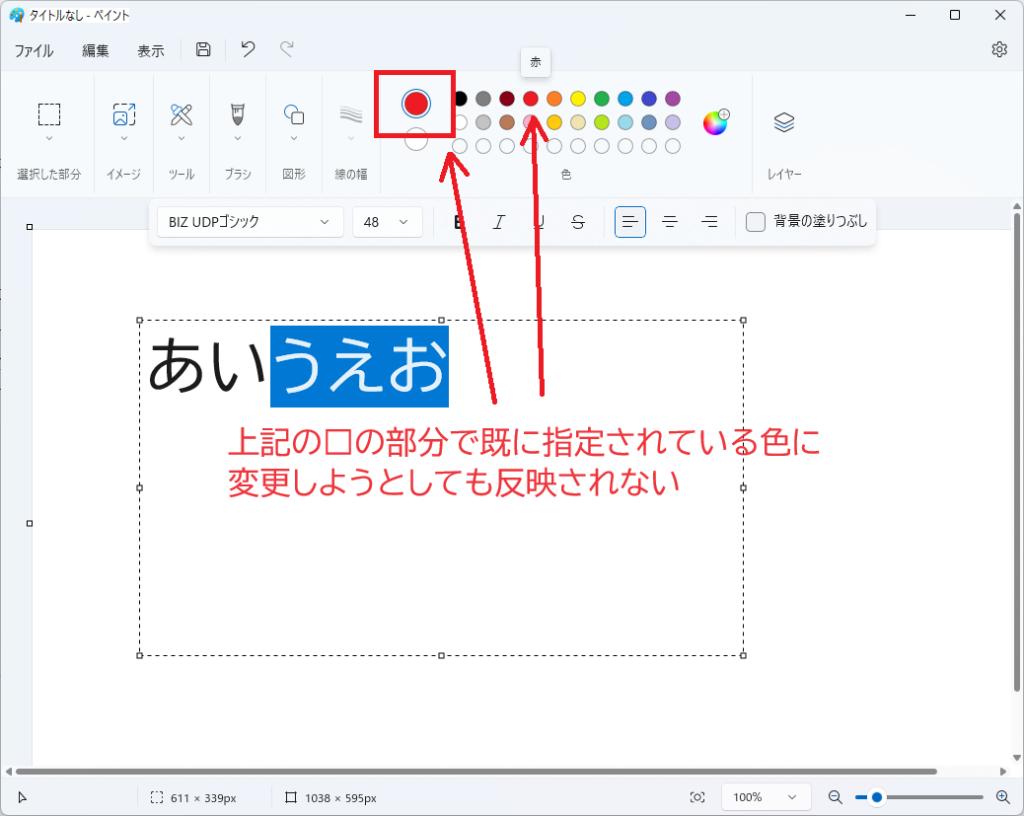Pick the cream color swatch
The image size is (1024, 816).
[x=578, y=122]
